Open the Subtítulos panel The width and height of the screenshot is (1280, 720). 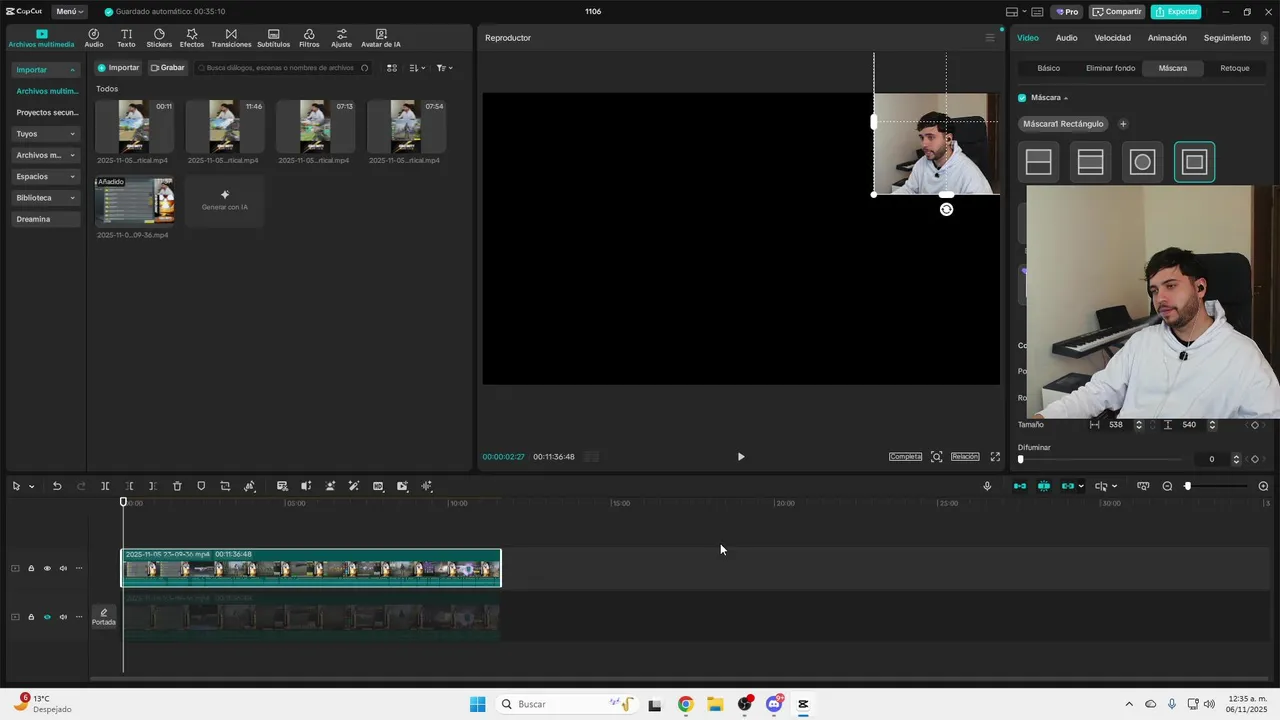coord(273,38)
